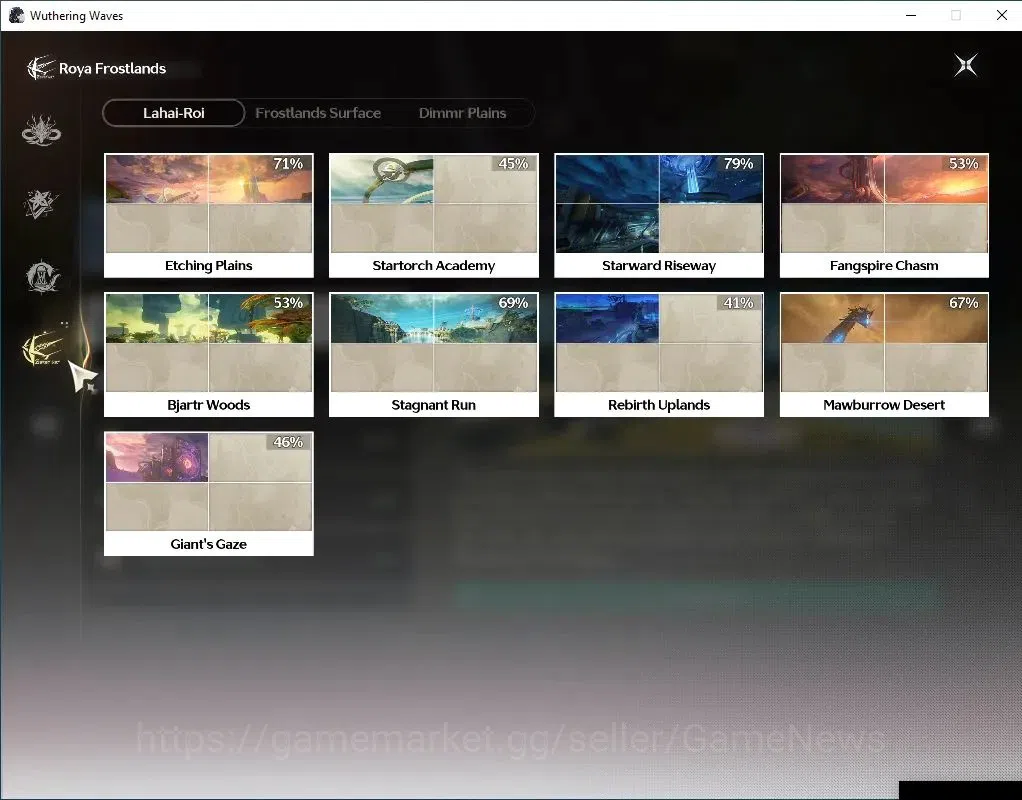
Task: Open the Rebirth Uplands card
Action: (x=659, y=355)
